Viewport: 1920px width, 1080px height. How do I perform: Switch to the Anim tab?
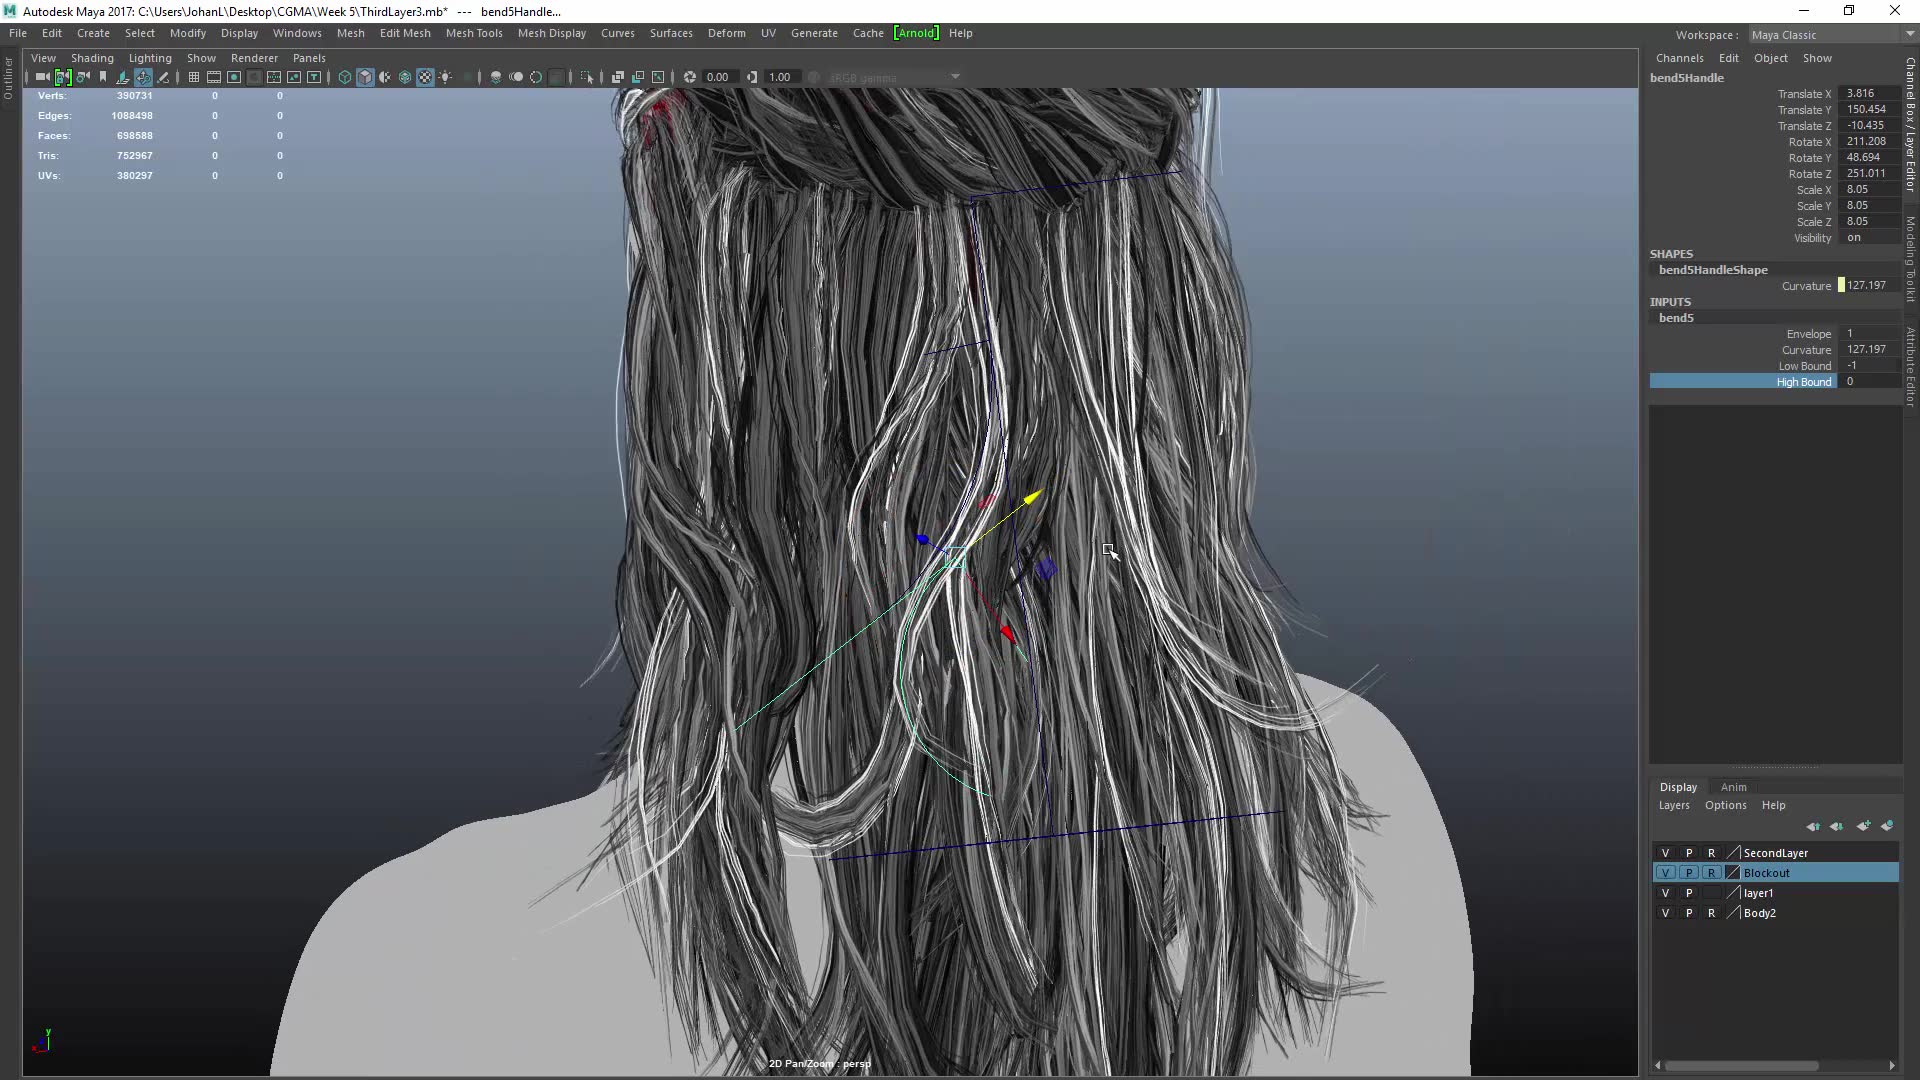click(x=1734, y=786)
